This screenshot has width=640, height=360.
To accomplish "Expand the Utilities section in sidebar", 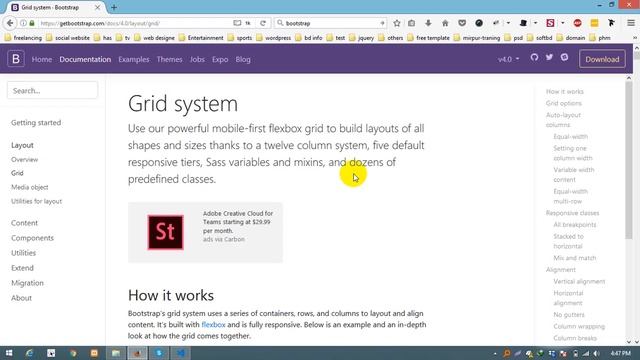I will tap(23, 253).
